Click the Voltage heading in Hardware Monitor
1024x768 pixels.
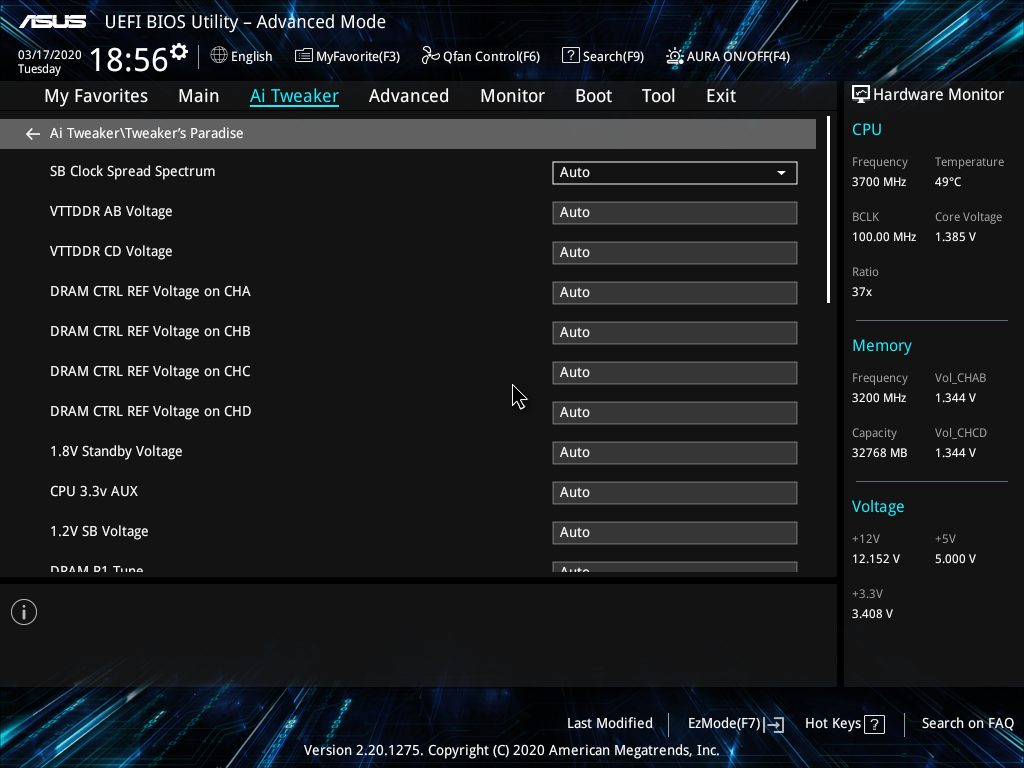click(x=878, y=507)
